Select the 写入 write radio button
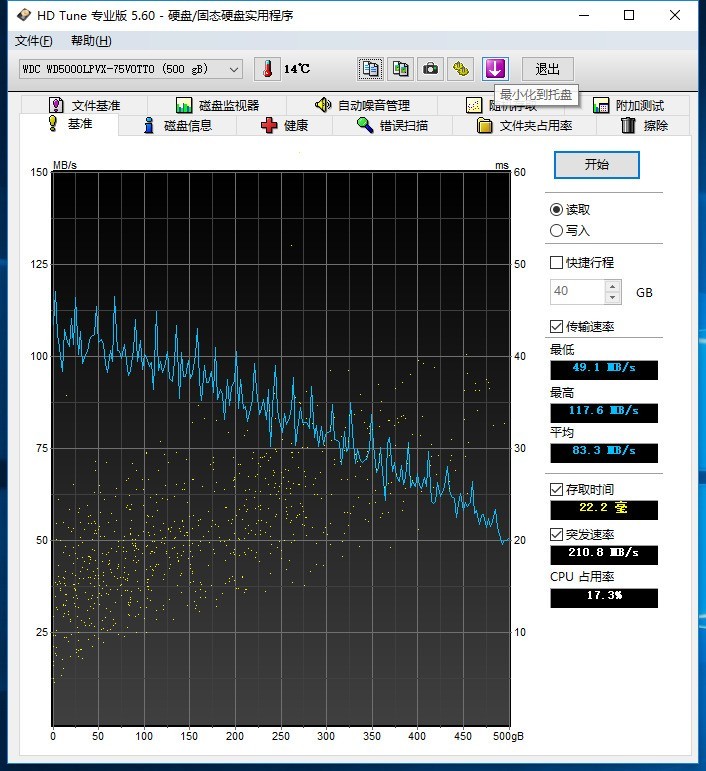This screenshot has width=706, height=771. [x=557, y=230]
